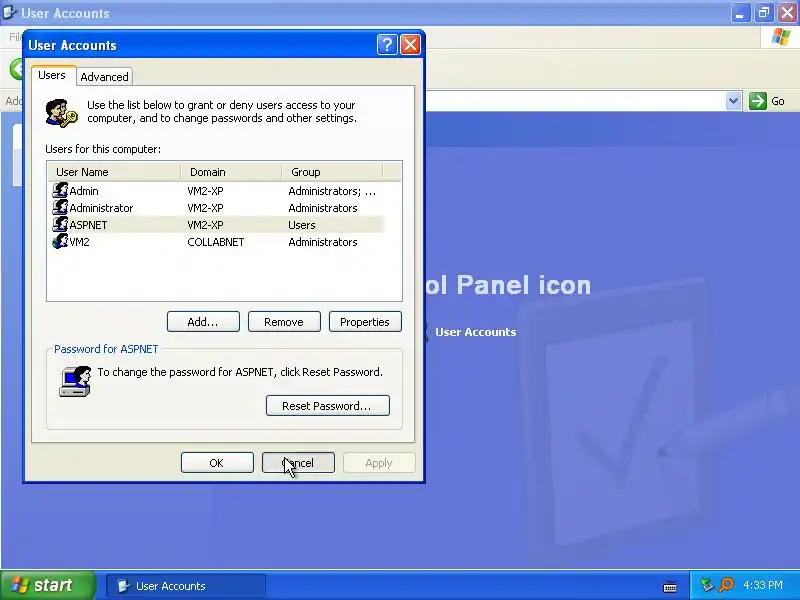Click the clock showing 4:33 PM
The height and width of the screenshot is (600, 800).
tap(763, 585)
